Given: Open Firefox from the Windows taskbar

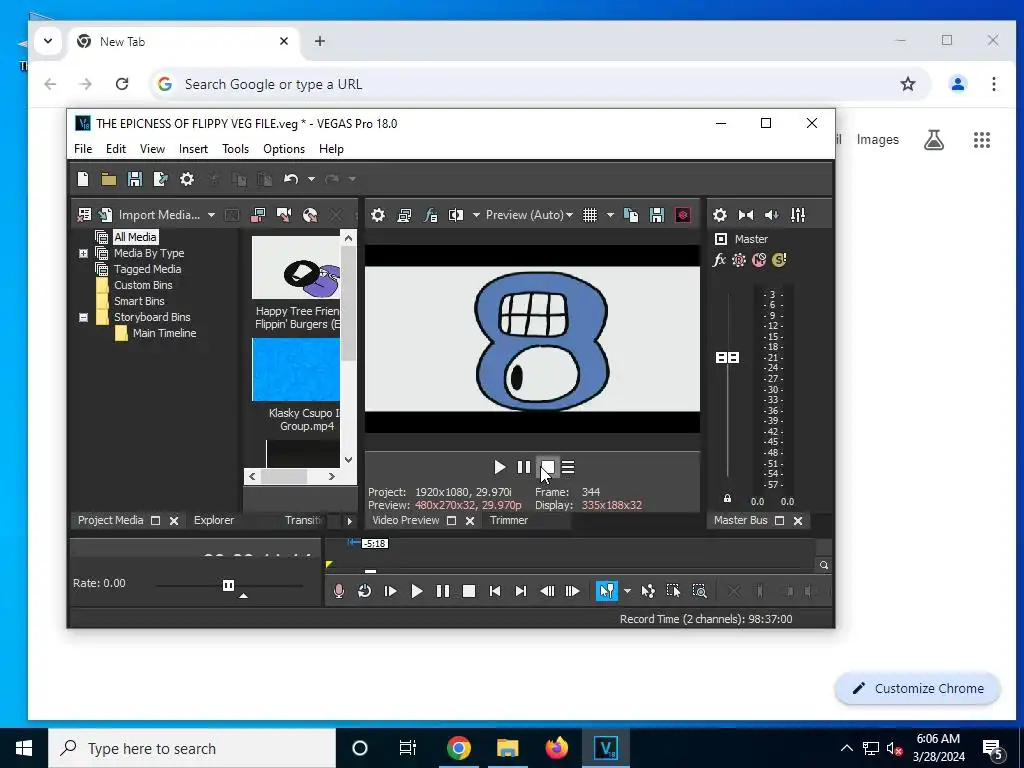Looking at the screenshot, I should (x=556, y=748).
